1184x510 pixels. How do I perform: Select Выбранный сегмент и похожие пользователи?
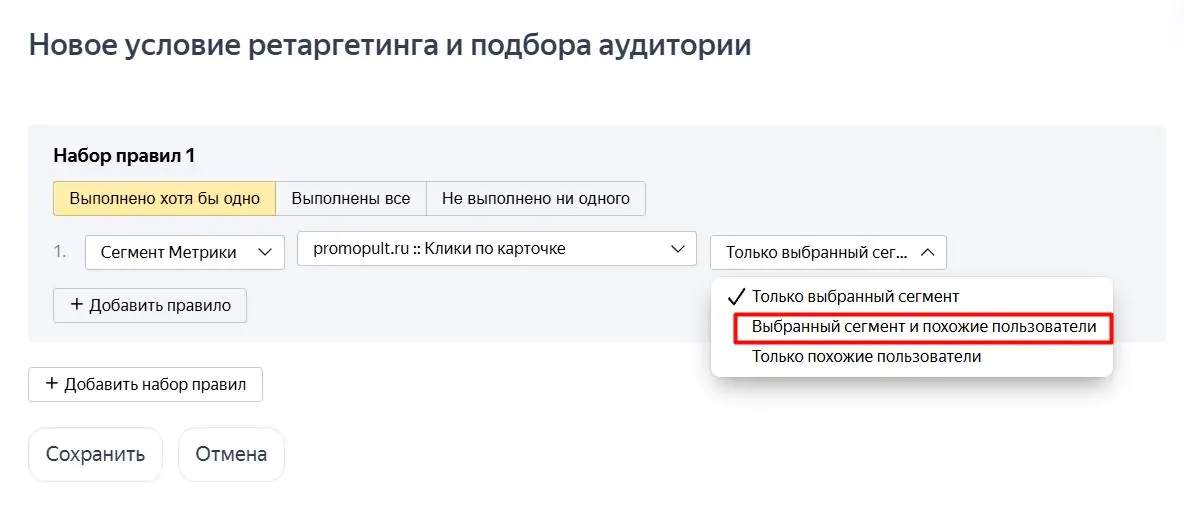pos(923,328)
